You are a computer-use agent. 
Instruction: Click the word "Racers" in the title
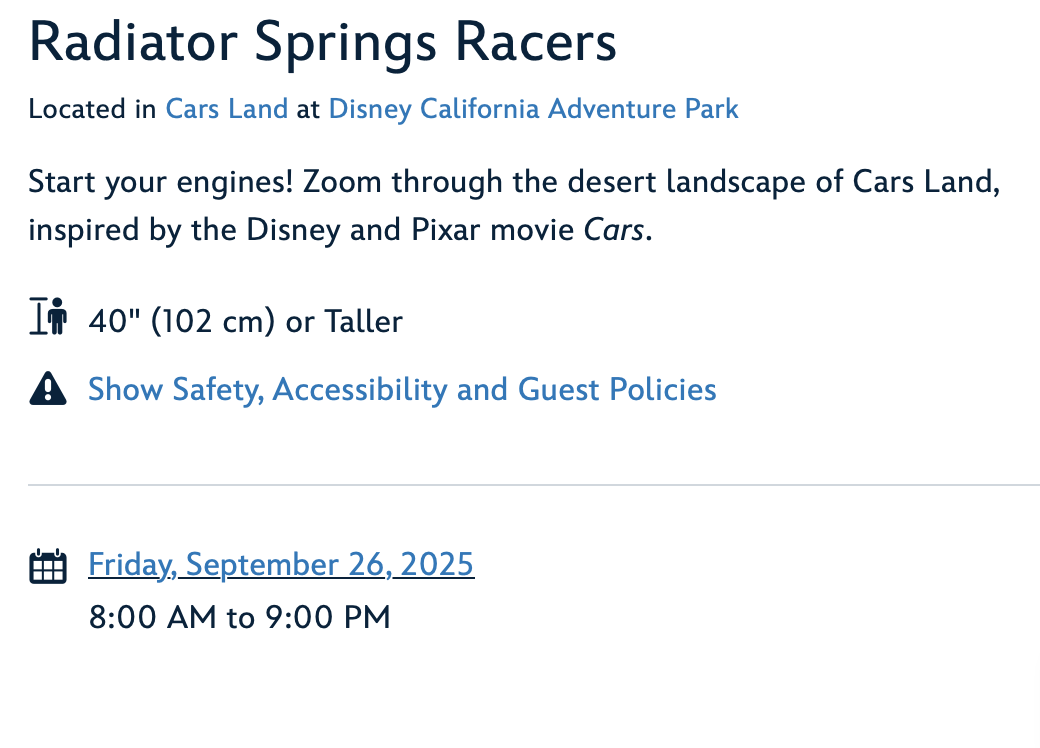(x=536, y=42)
